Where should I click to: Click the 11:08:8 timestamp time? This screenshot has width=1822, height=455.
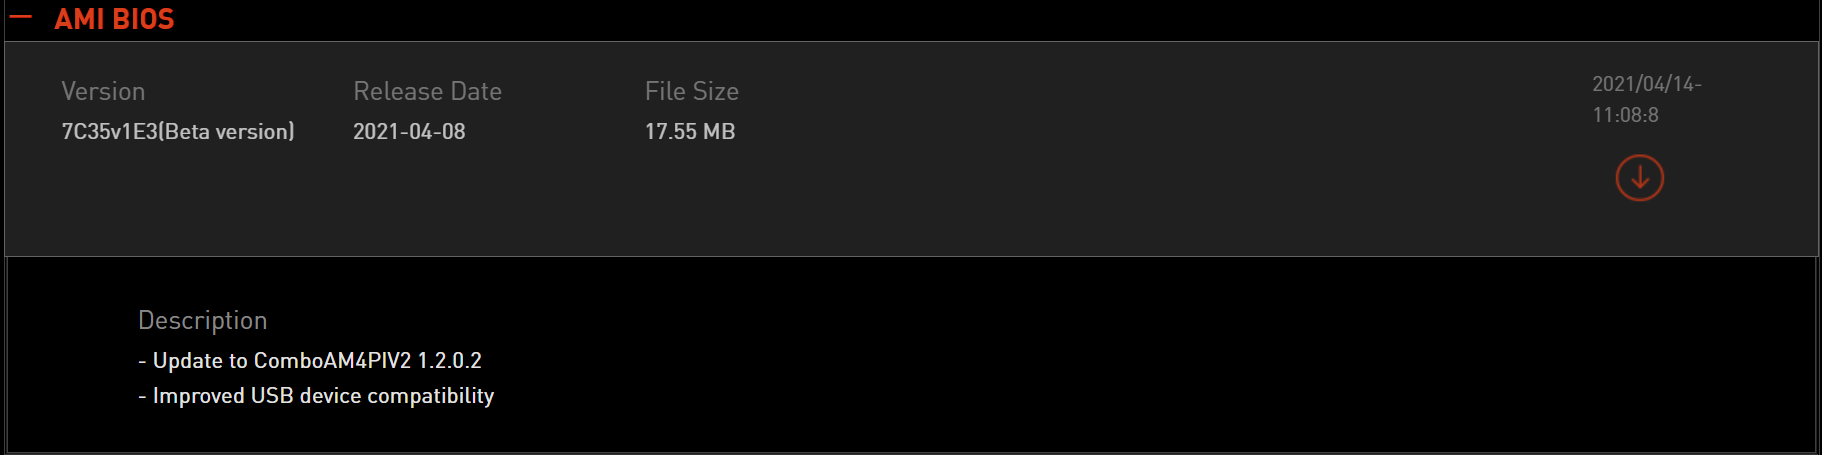click(1625, 115)
